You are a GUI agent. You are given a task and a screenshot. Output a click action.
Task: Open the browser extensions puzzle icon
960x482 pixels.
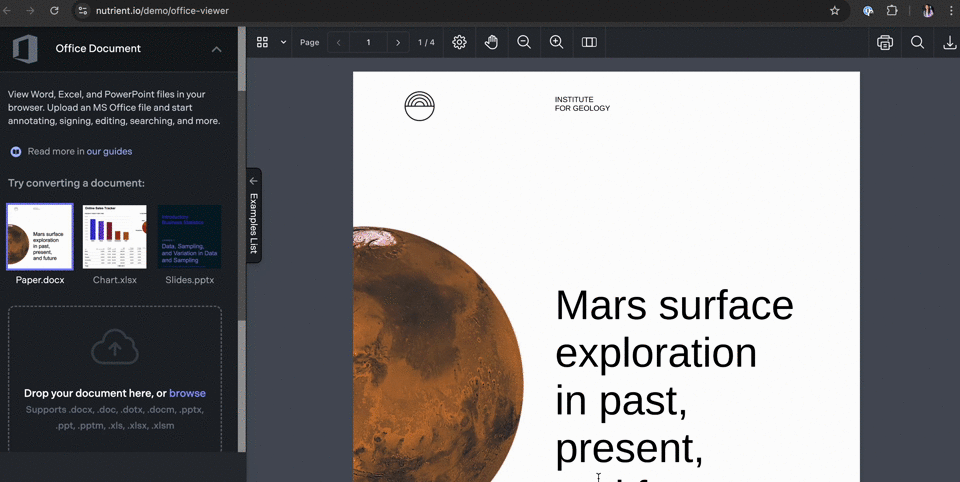[x=892, y=10]
